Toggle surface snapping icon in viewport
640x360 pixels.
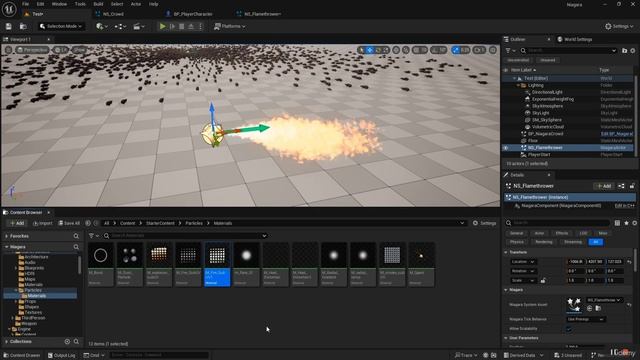(406, 50)
